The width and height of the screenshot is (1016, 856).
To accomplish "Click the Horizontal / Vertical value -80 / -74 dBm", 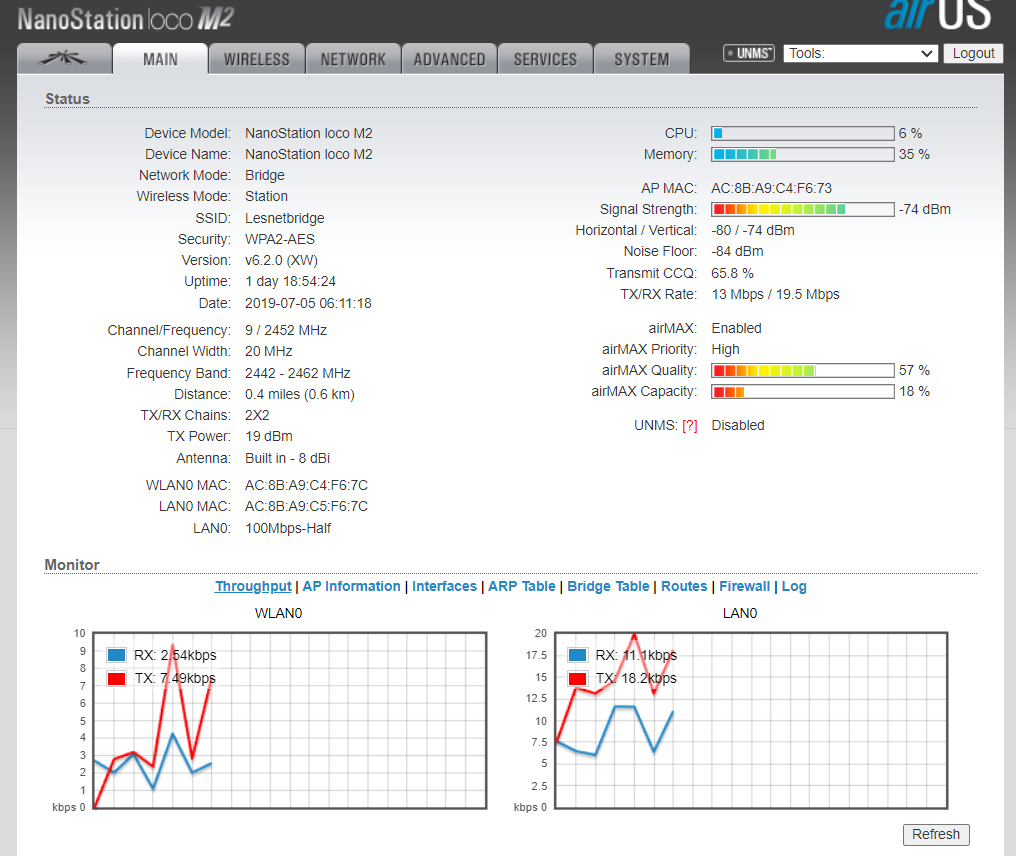I will (753, 230).
